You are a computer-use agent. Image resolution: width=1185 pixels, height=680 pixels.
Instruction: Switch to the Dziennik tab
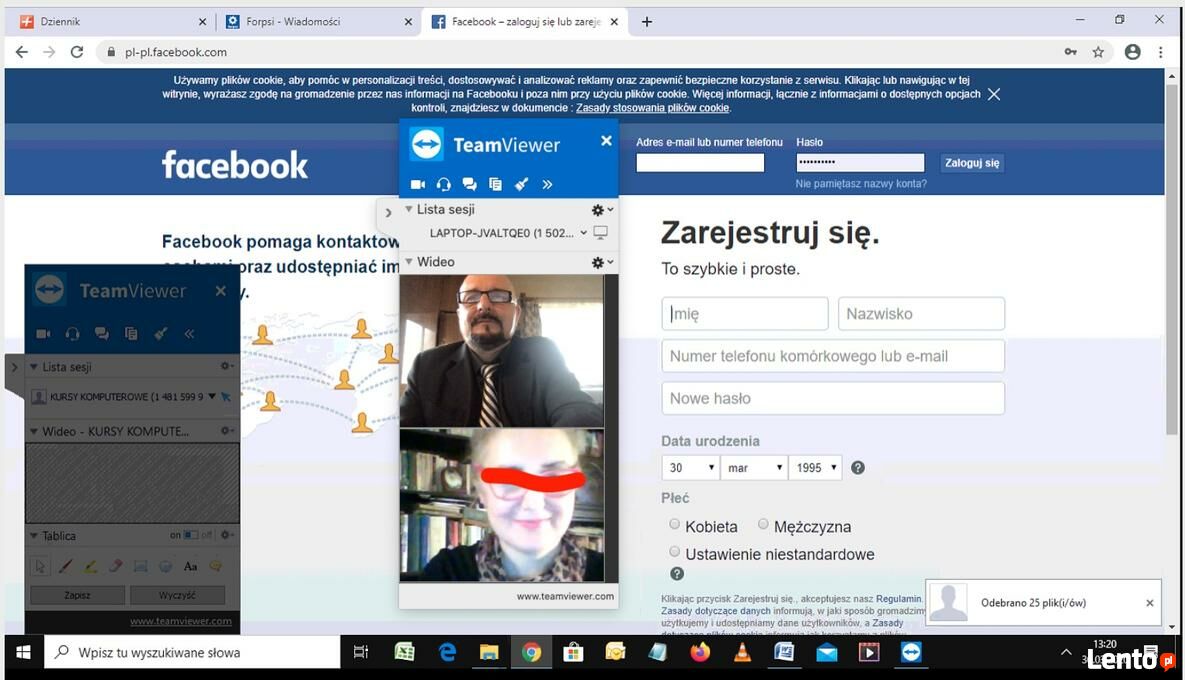coord(112,22)
